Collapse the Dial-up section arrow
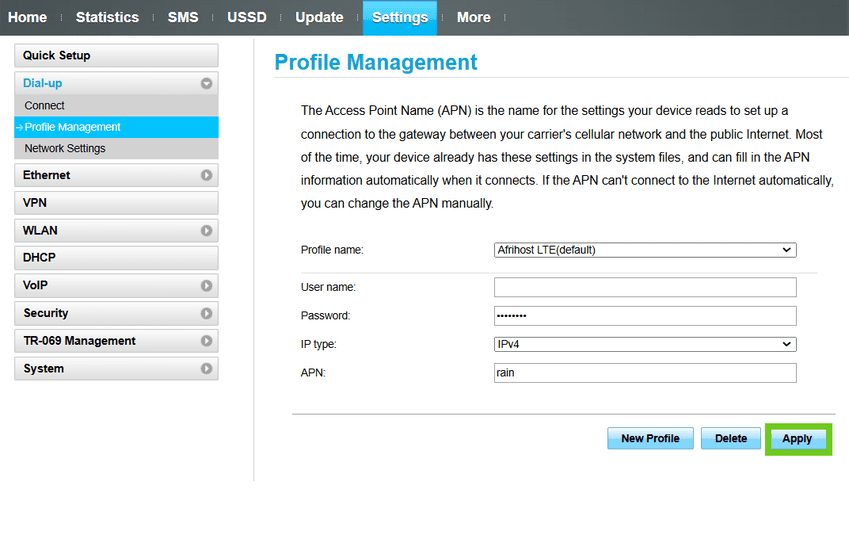The height and width of the screenshot is (554, 849). pyautogui.click(x=206, y=84)
